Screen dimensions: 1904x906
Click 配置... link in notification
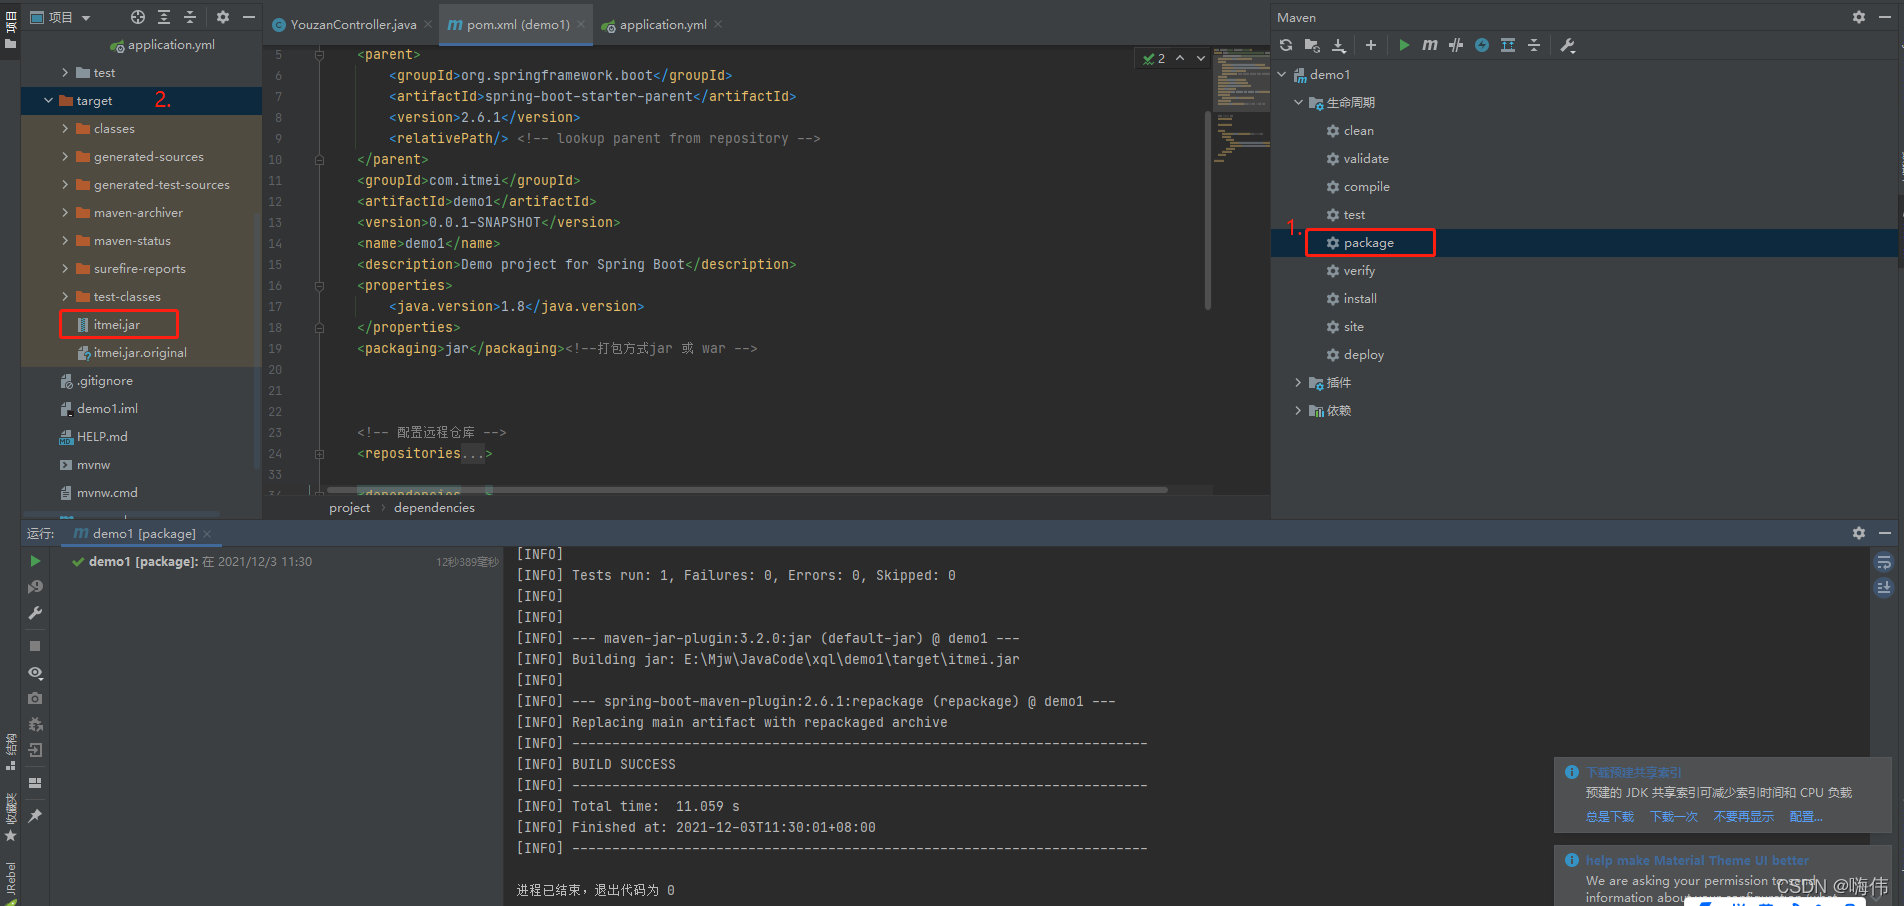click(1806, 816)
